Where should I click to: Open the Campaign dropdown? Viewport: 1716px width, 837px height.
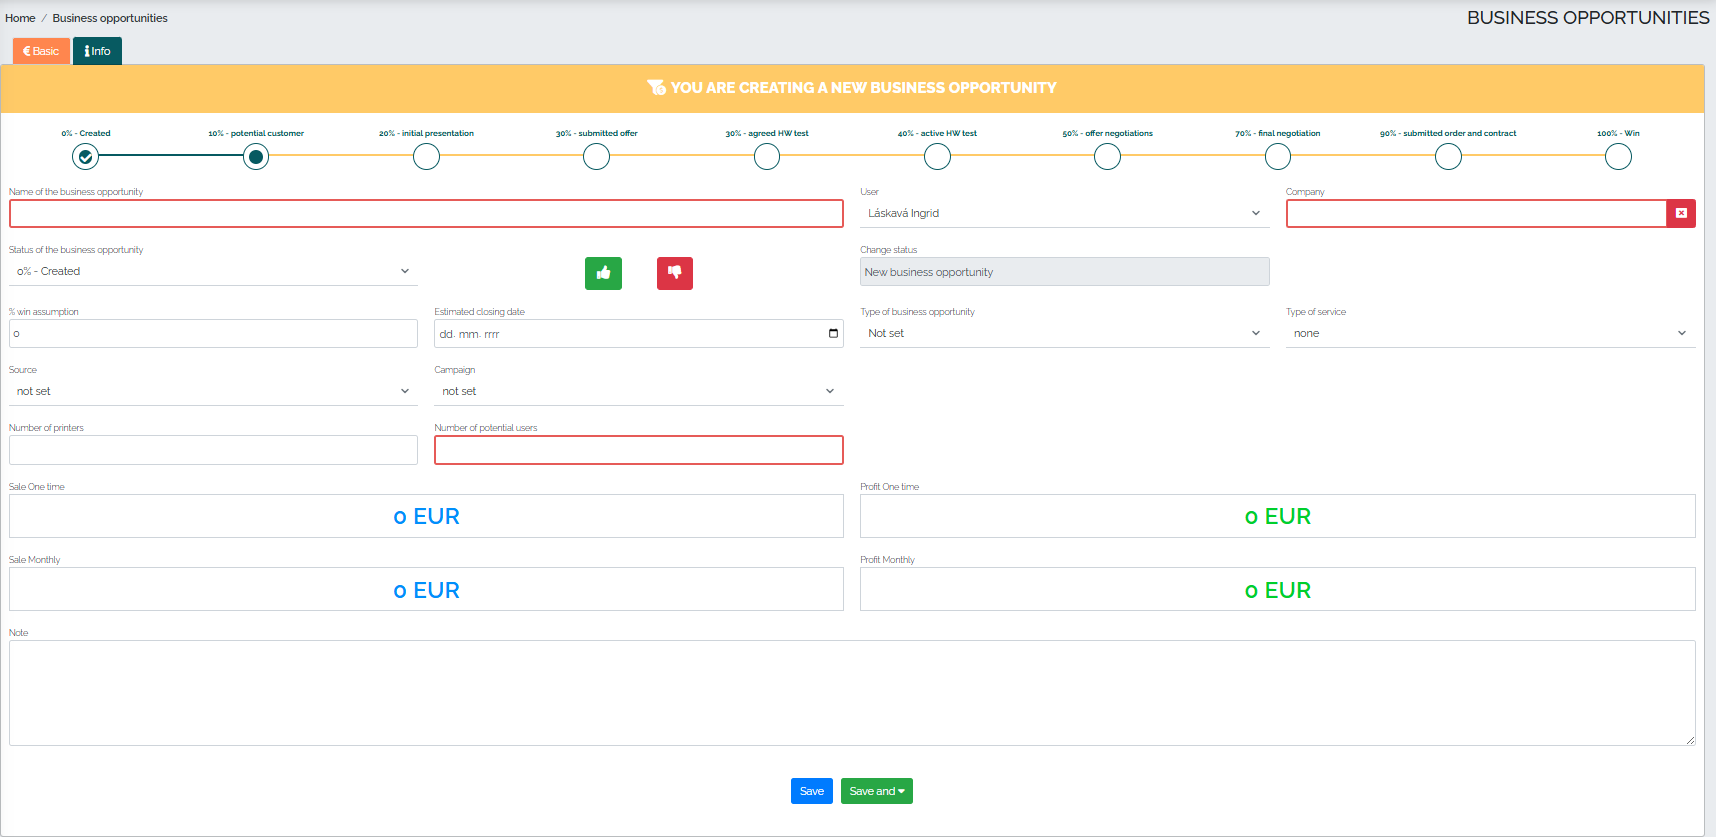[639, 391]
